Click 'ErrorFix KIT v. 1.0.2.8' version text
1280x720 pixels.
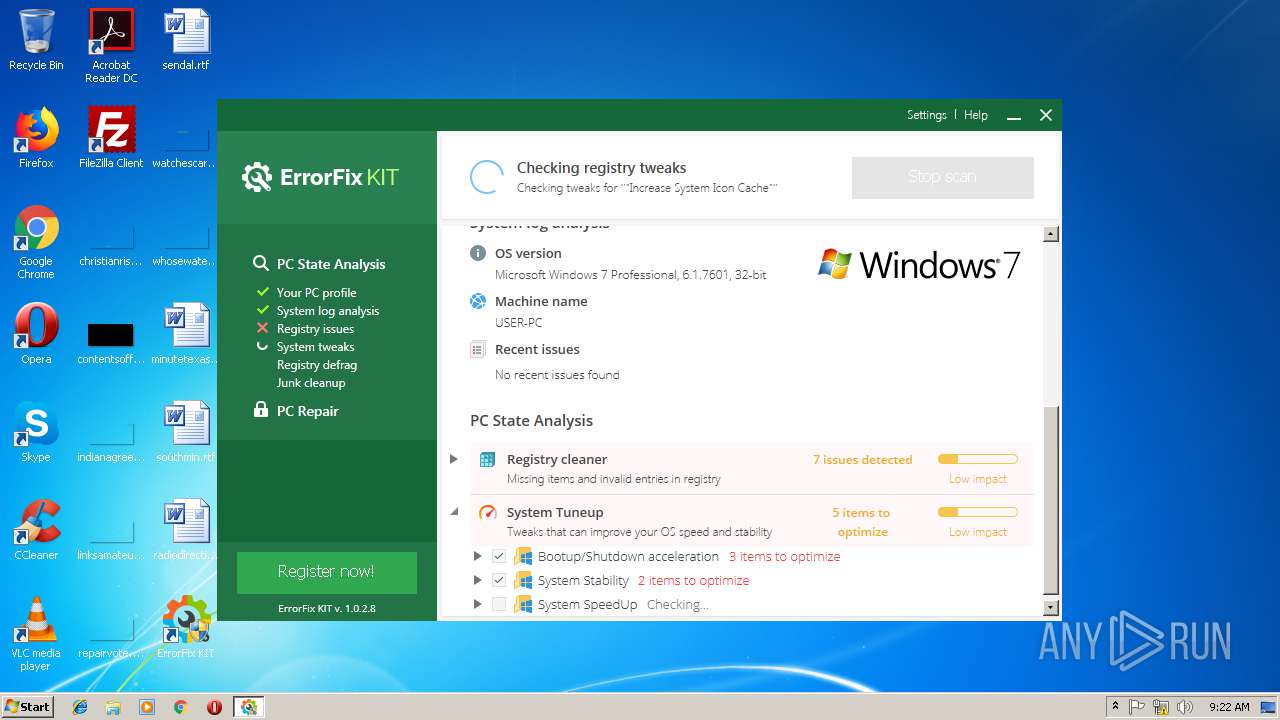click(327, 608)
